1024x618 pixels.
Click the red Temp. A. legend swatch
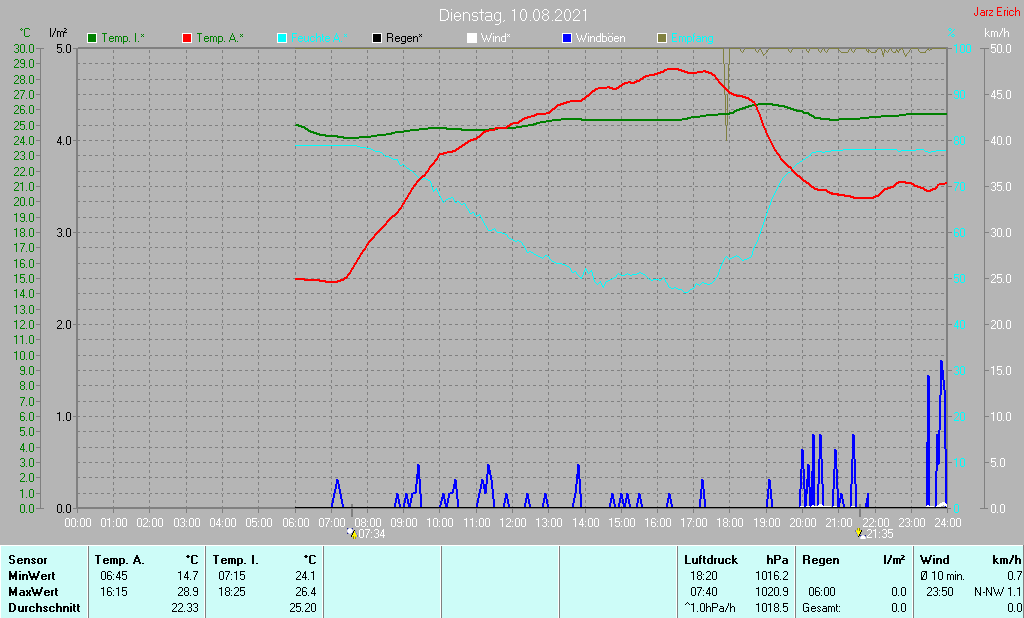[x=187, y=38]
